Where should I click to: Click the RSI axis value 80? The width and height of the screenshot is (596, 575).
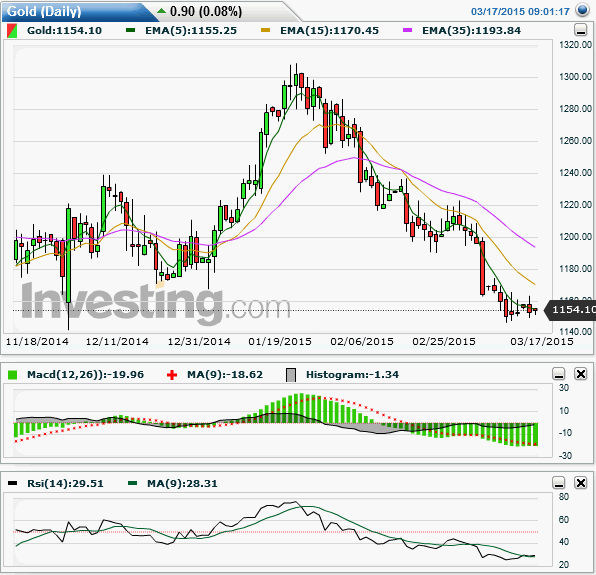(564, 497)
